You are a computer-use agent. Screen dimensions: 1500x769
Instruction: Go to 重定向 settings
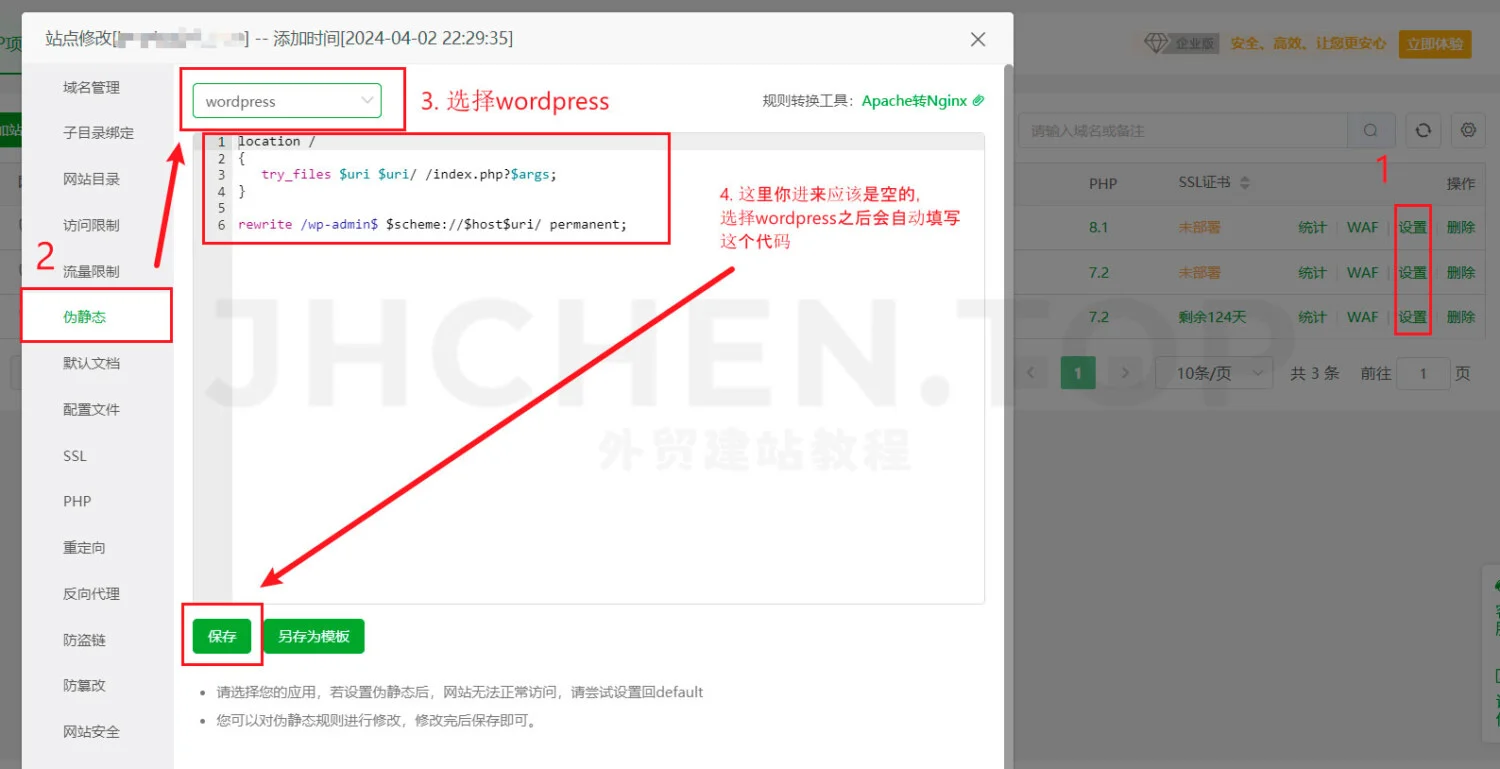coord(84,547)
